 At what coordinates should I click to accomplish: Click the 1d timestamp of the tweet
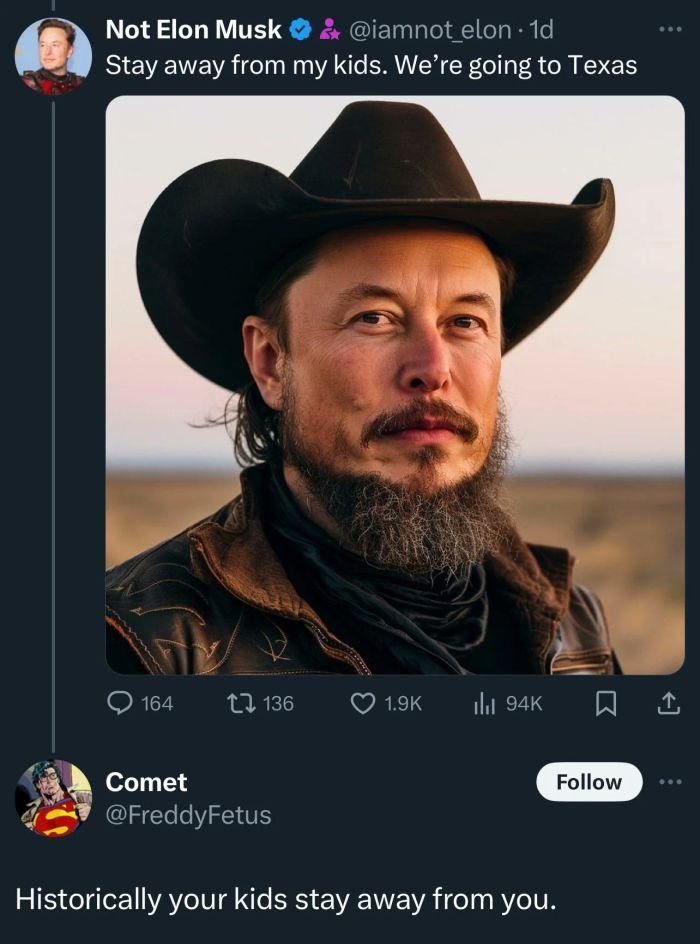(540, 31)
